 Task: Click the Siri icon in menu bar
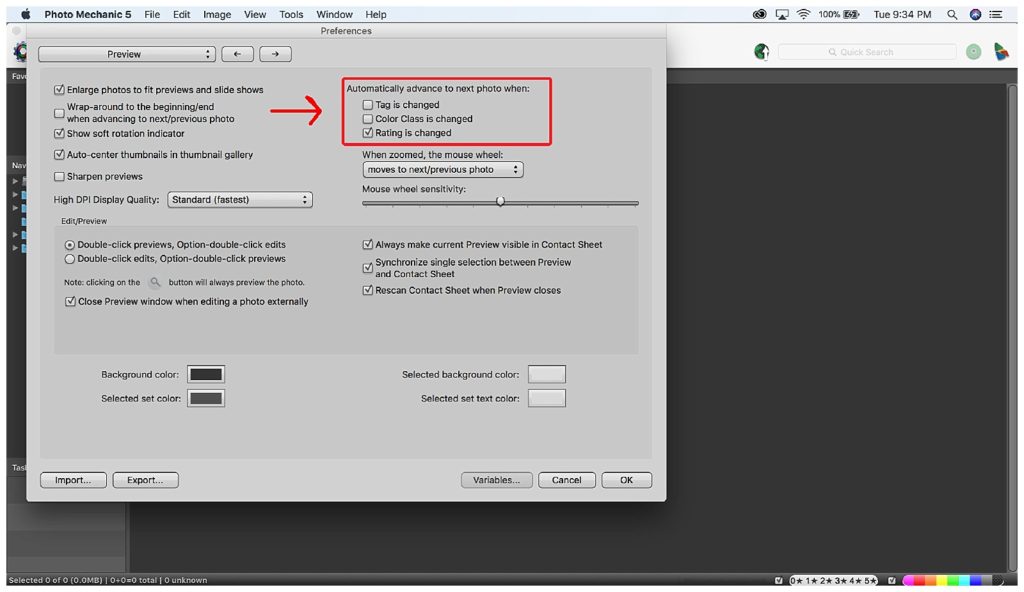pos(975,14)
